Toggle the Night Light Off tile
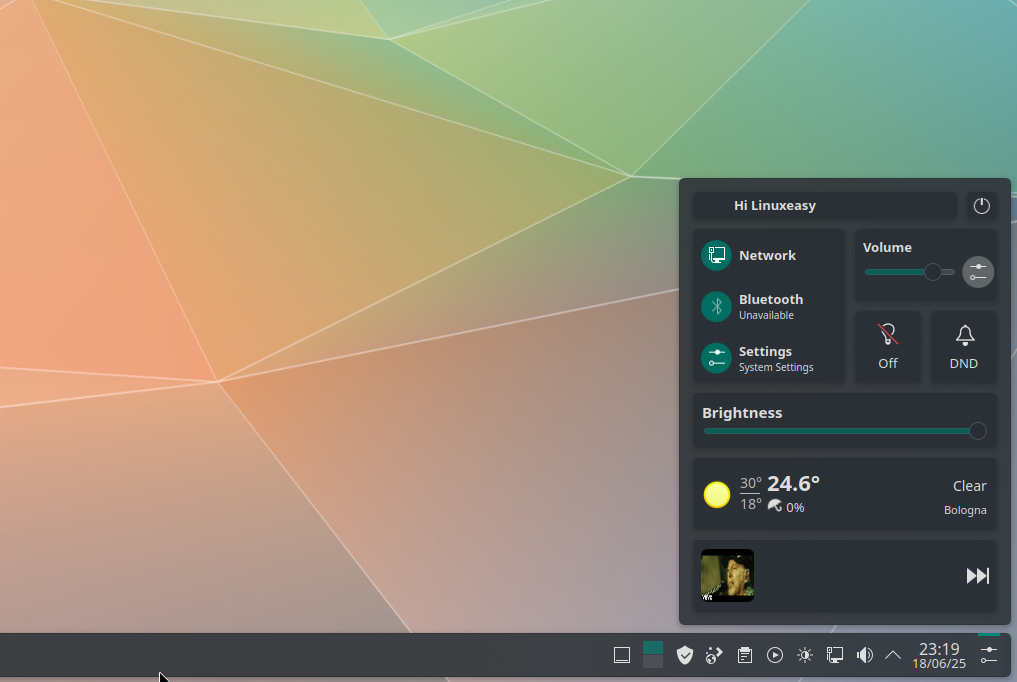Viewport: 1017px width, 682px height. [x=887, y=346]
